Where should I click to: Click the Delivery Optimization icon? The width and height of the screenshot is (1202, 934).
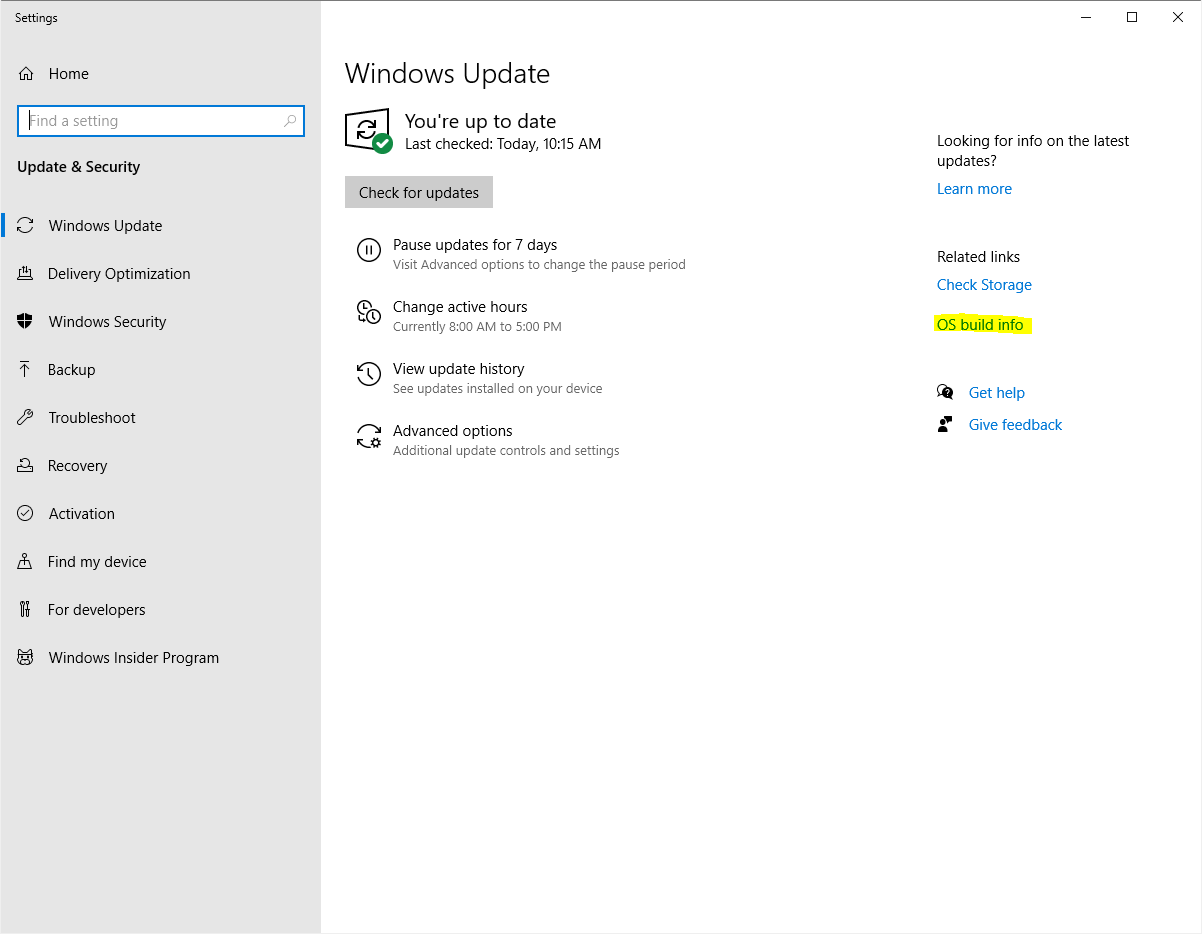pos(26,274)
